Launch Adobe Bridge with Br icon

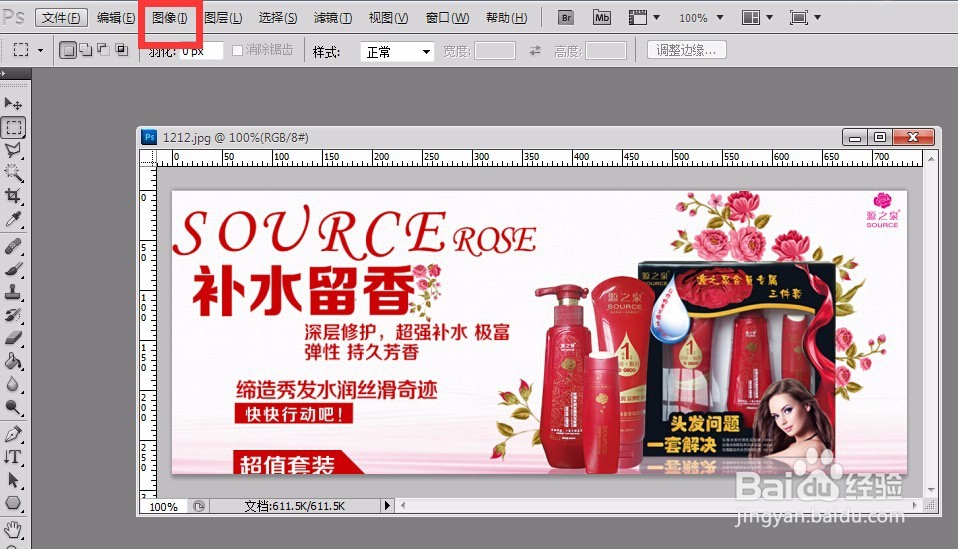566,18
